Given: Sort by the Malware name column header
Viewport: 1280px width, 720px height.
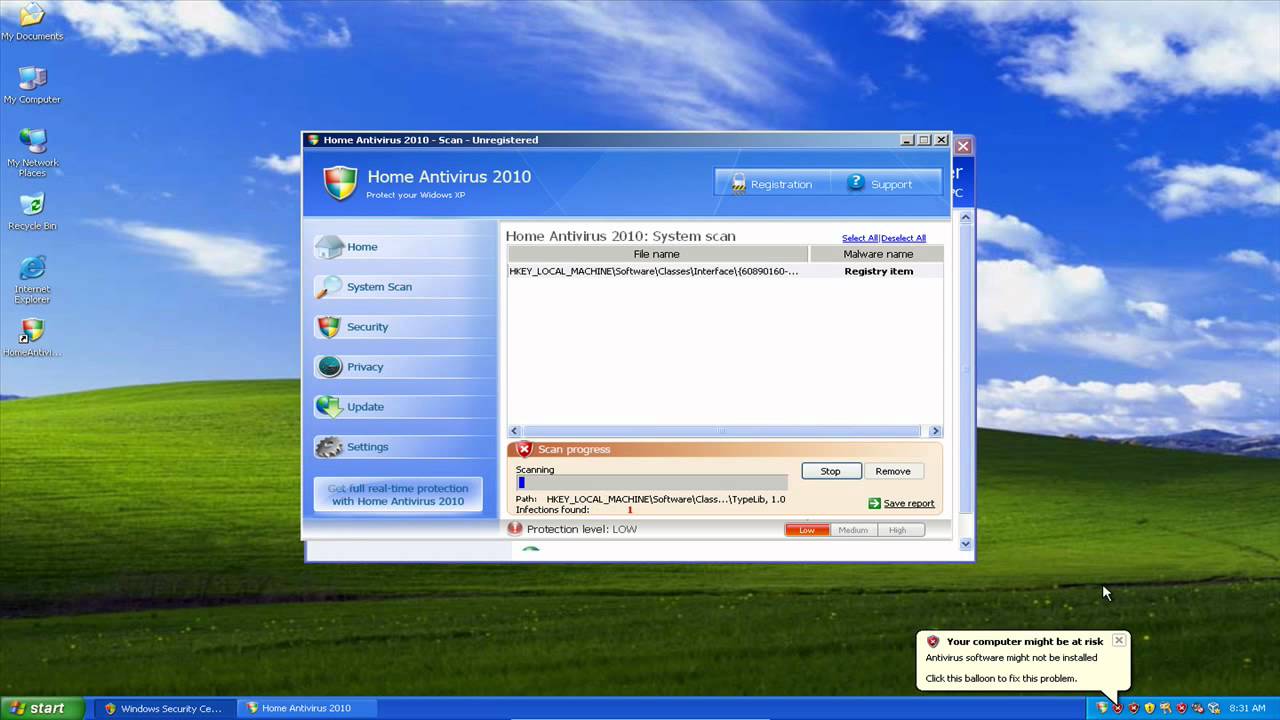Looking at the screenshot, I should pyautogui.click(x=877, y=254).
